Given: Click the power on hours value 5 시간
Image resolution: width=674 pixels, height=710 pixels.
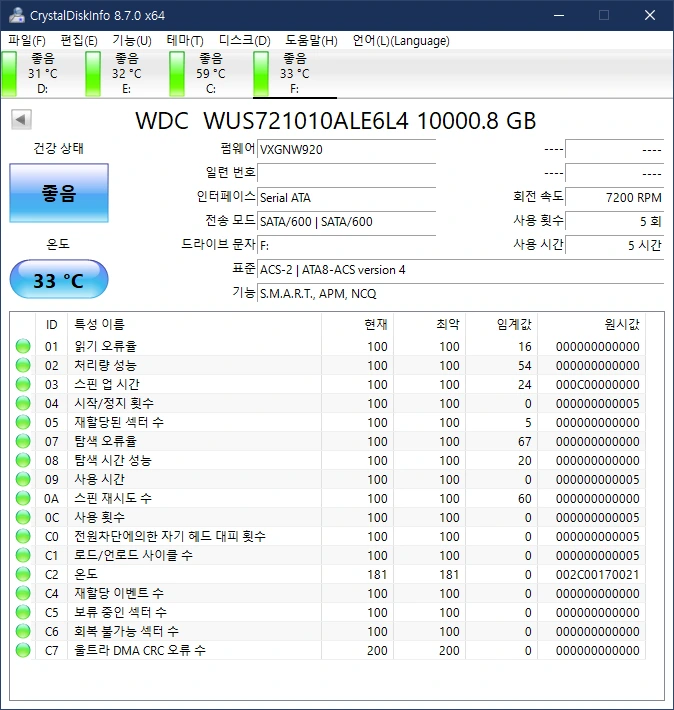Looking at the screenshot, I should [615, 245].
